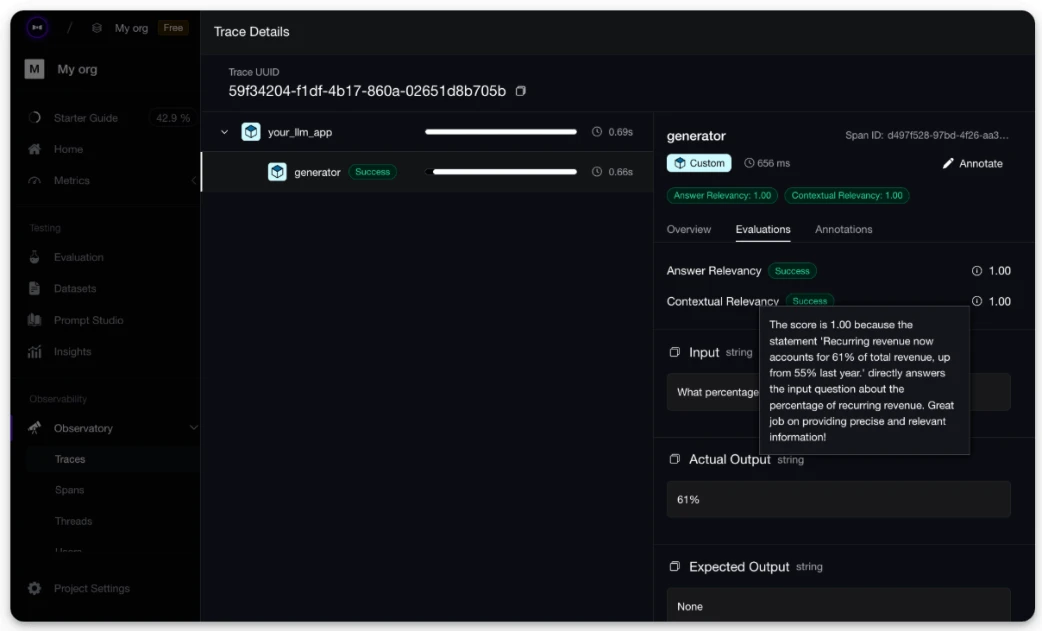The width and height of the screenshot is (1042, 631).
Task: Copy the Actual Output using its copy icon
Action: click(x=675, y=459)
